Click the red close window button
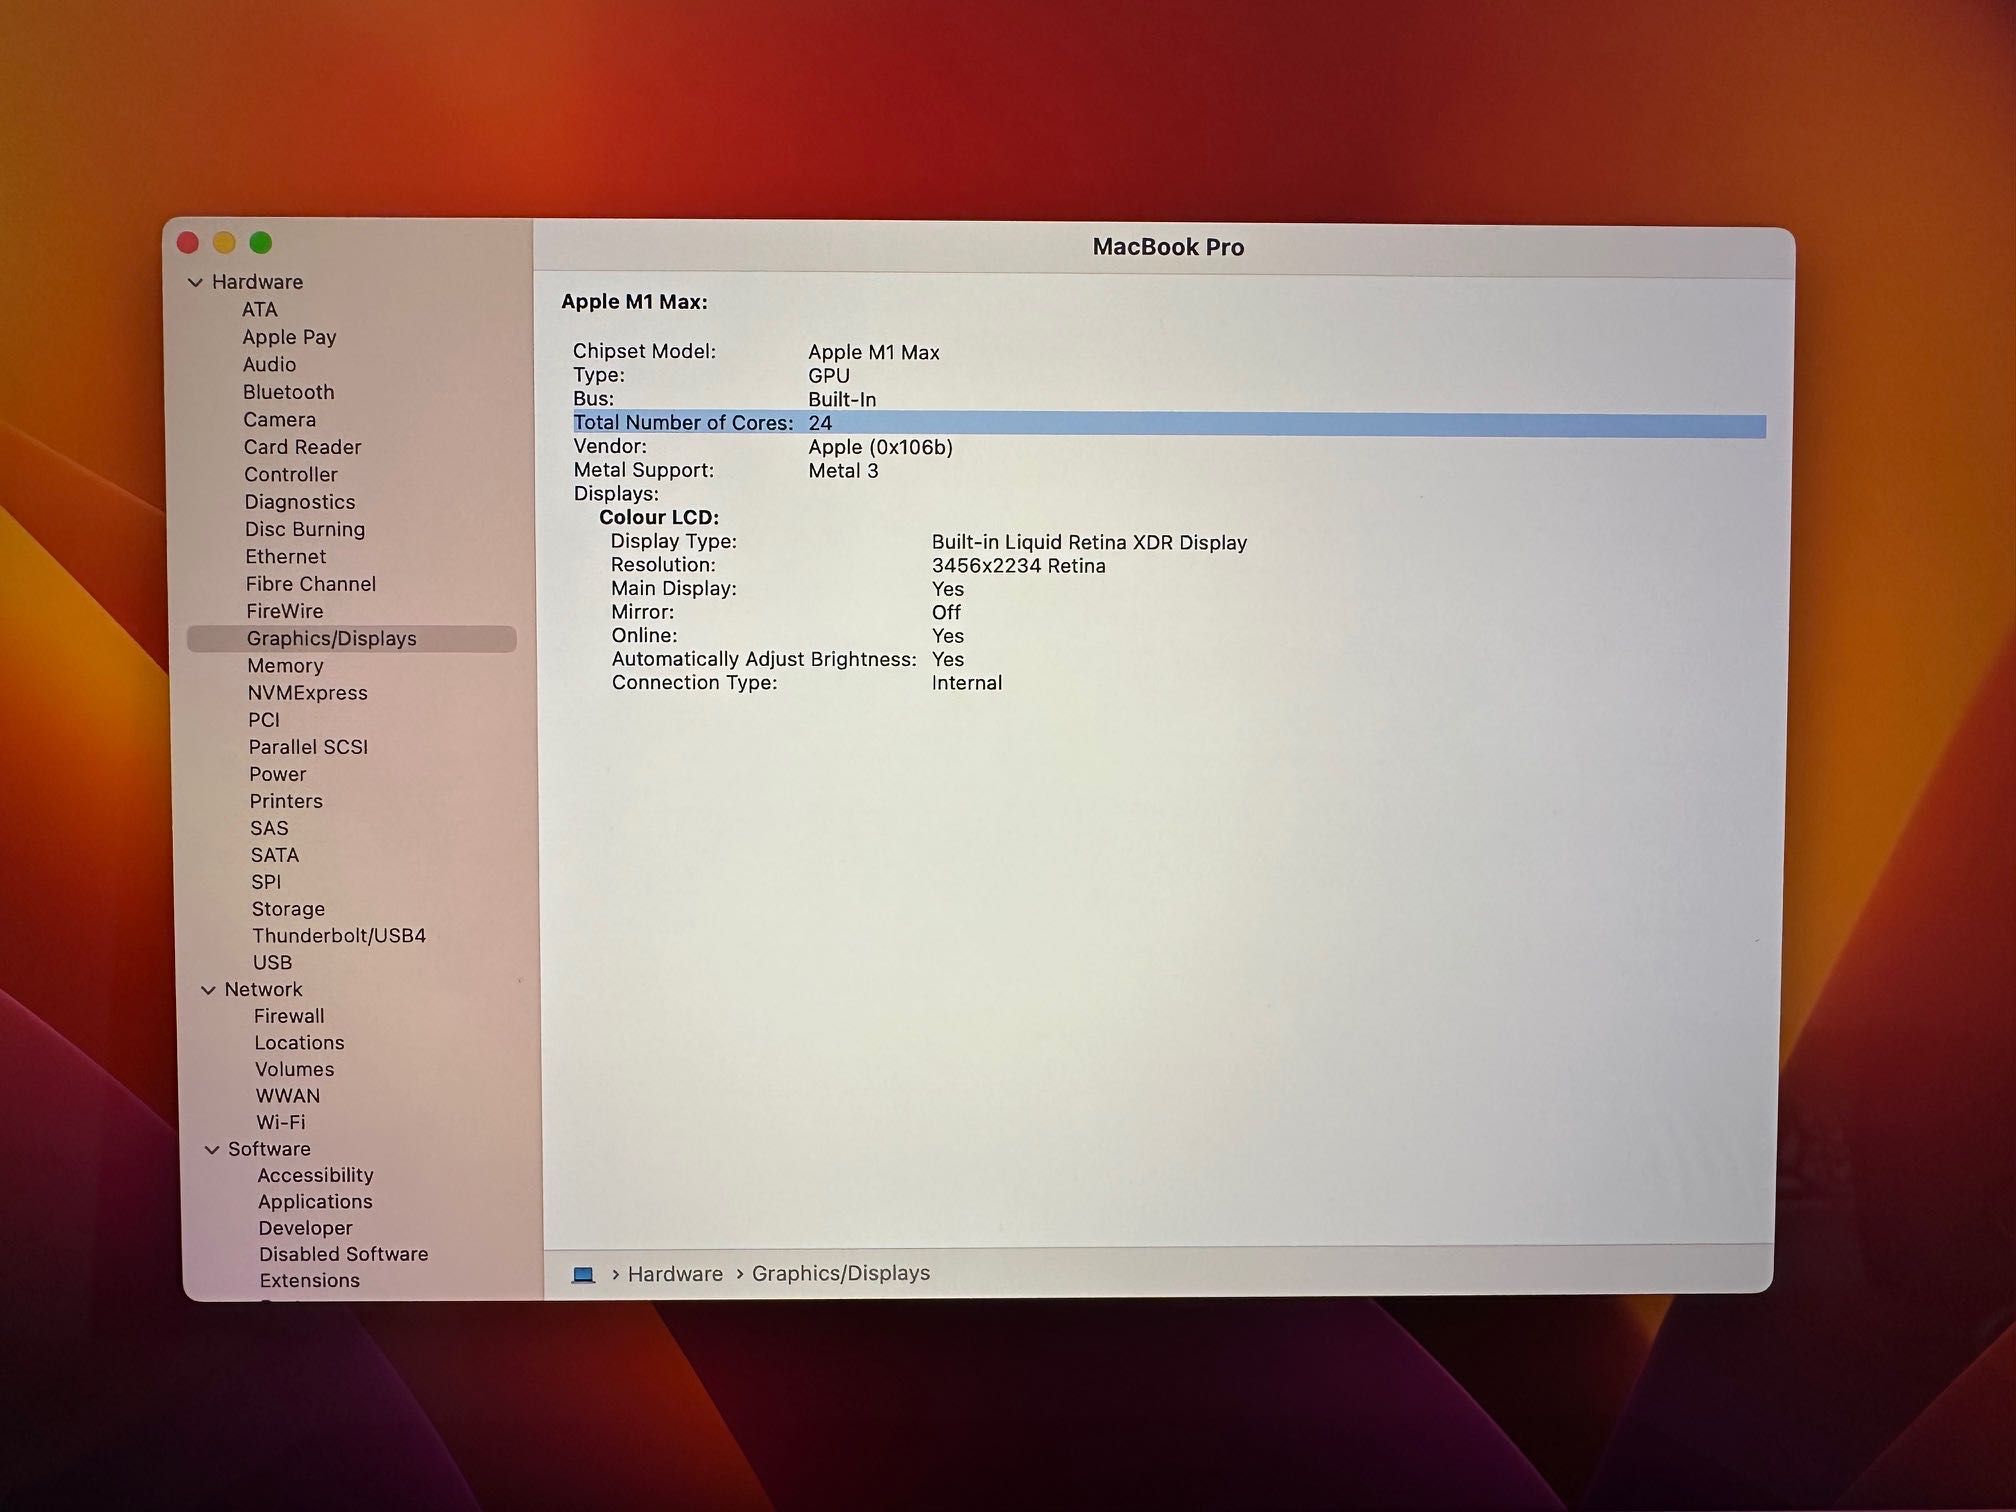Screen dimensions: 2016x1512 [187, 243]
